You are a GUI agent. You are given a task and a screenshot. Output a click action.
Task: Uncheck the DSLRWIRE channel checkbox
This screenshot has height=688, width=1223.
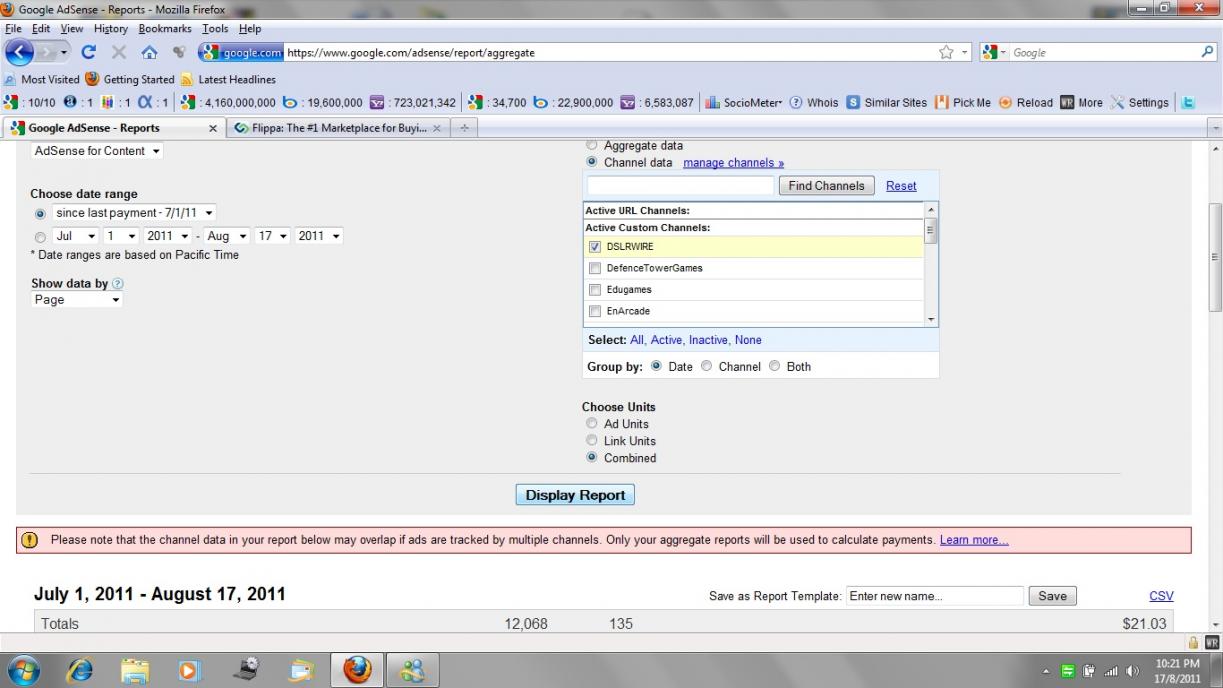point(595,246)
